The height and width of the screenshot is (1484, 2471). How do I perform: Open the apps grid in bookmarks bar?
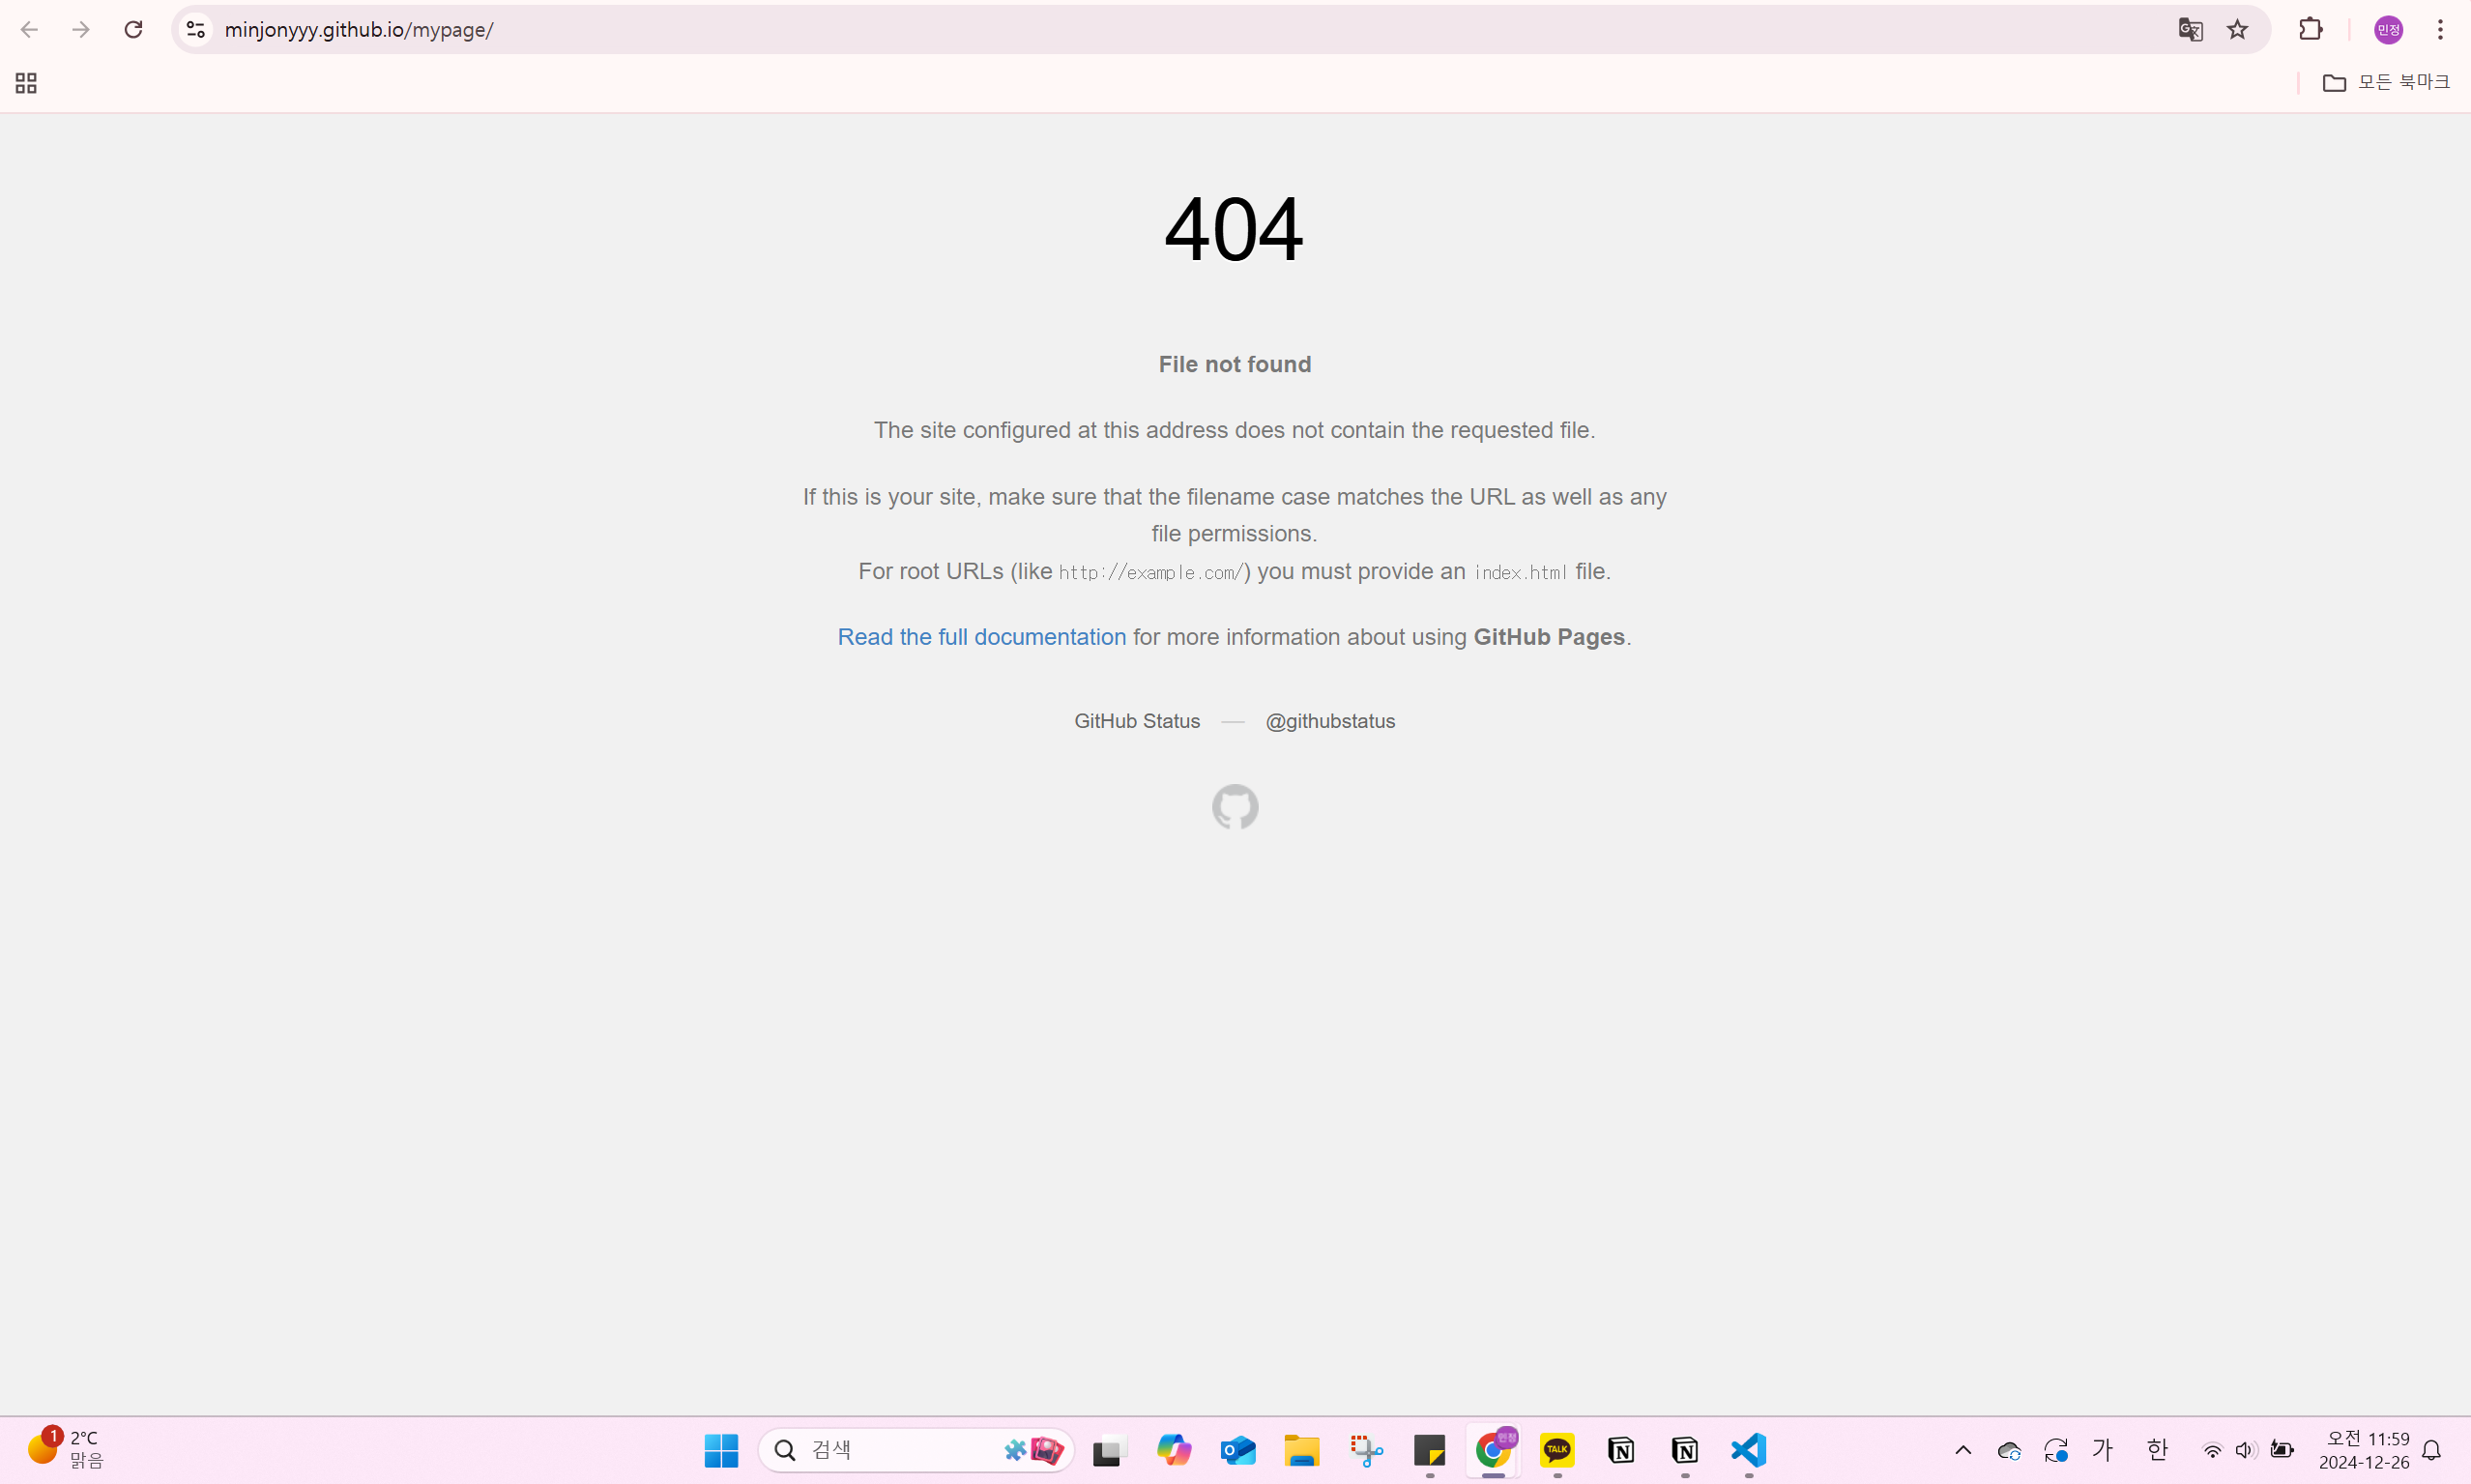(26, 83)
